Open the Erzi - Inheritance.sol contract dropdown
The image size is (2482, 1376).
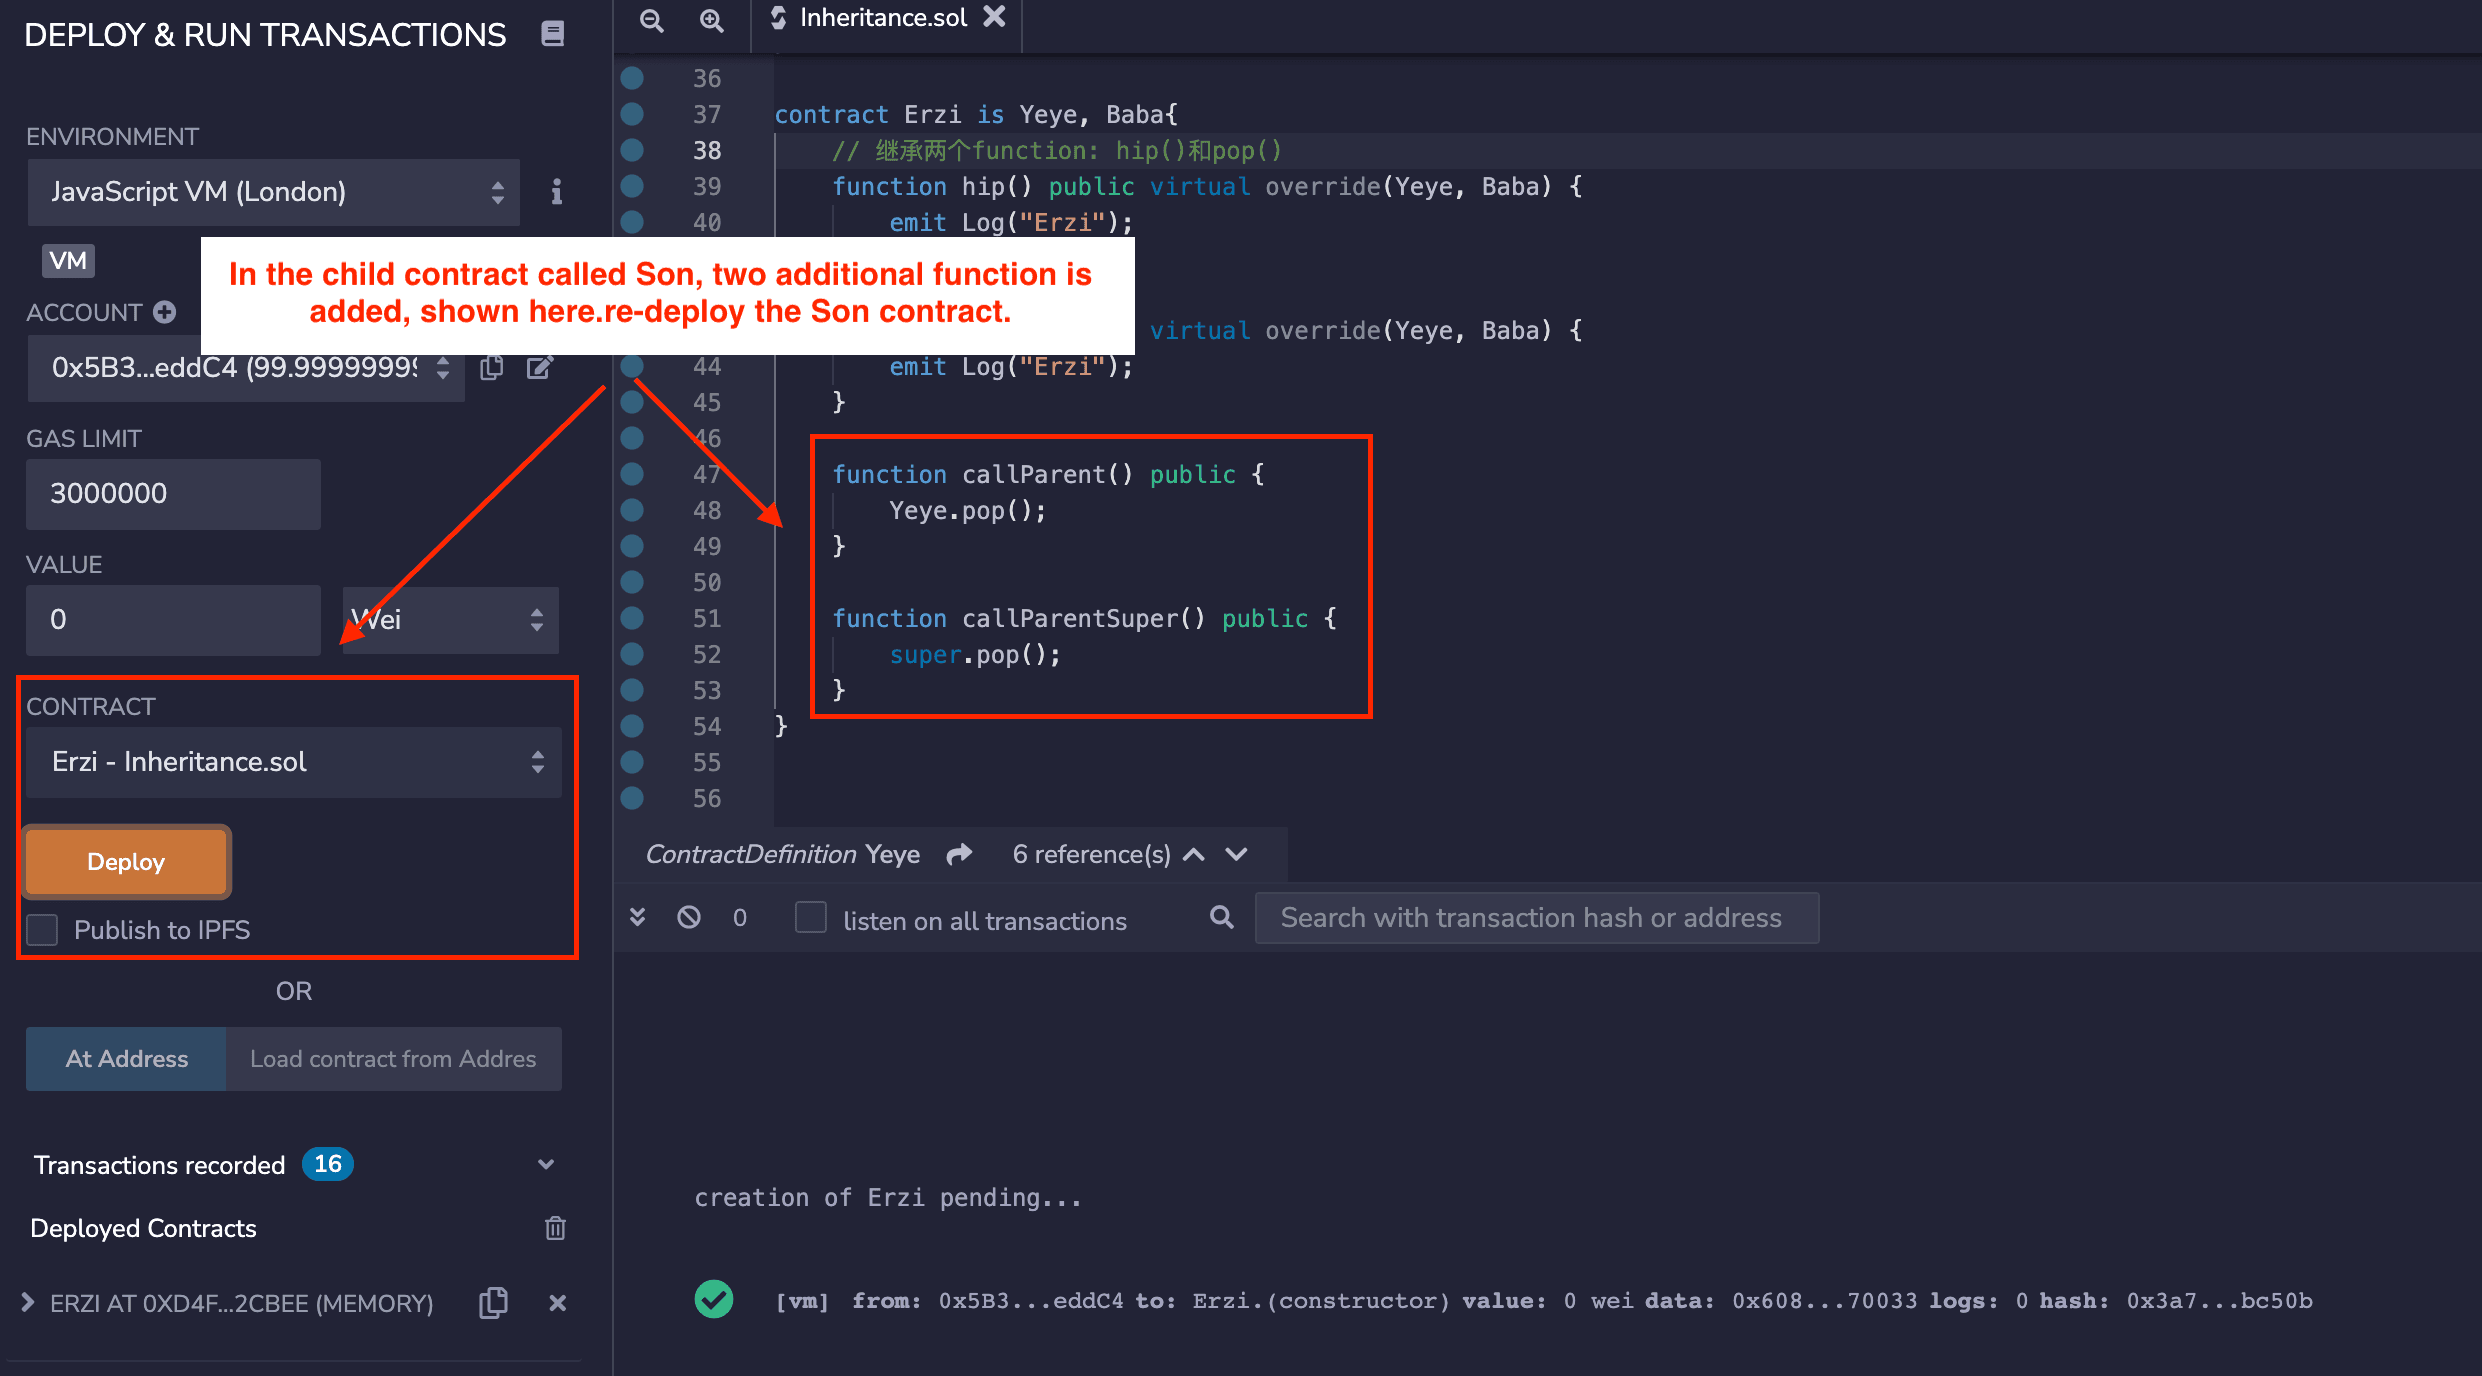(x=293, y=762)
